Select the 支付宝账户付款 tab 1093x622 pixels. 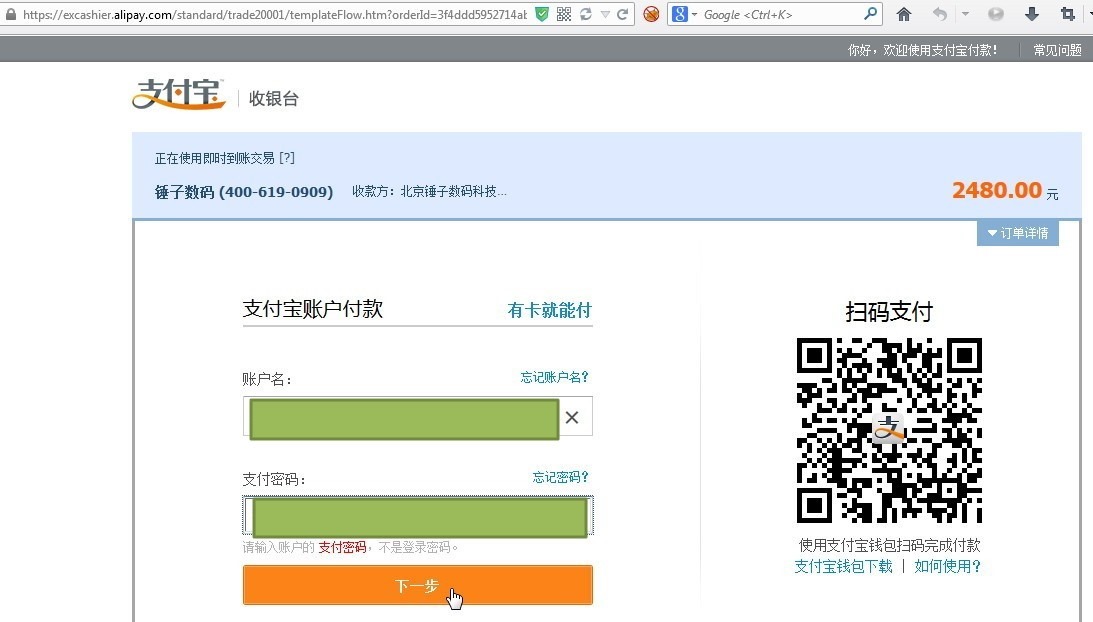click(x=313, y=309)
